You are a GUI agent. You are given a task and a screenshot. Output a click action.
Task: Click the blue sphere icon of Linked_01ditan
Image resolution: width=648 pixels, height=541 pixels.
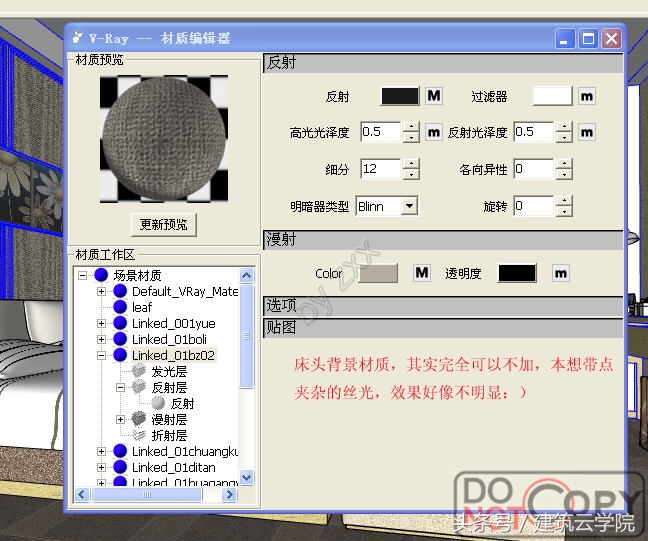pyautogui.click(x=120, y=467)
